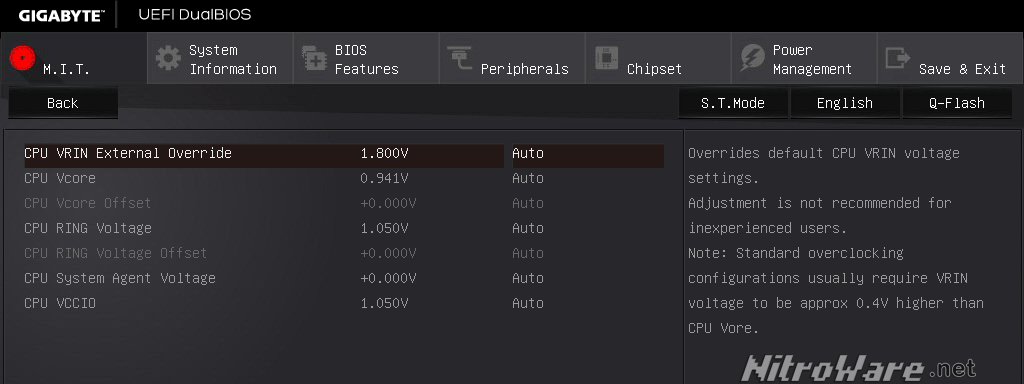The image size is (1024, 384).
Task: Go to the Peripherals tab
Action: click(512, 58)
